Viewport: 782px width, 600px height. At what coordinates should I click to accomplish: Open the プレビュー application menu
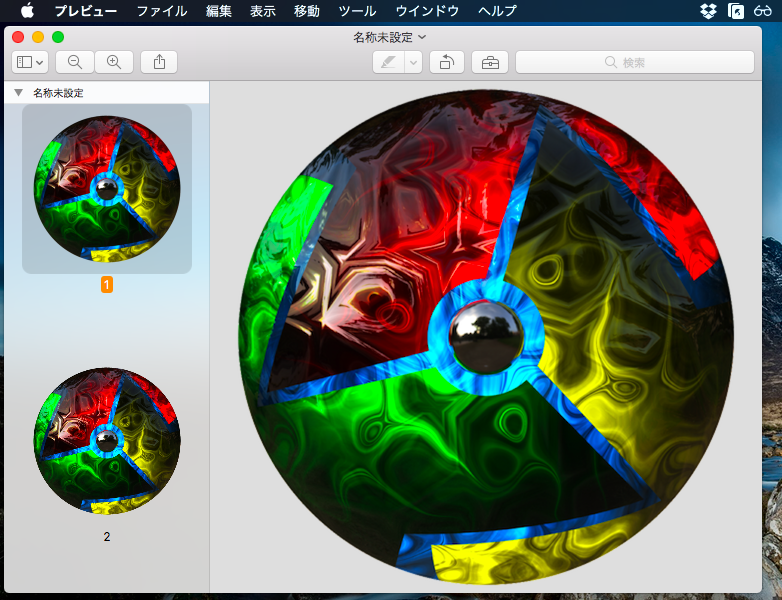[86, 10]
